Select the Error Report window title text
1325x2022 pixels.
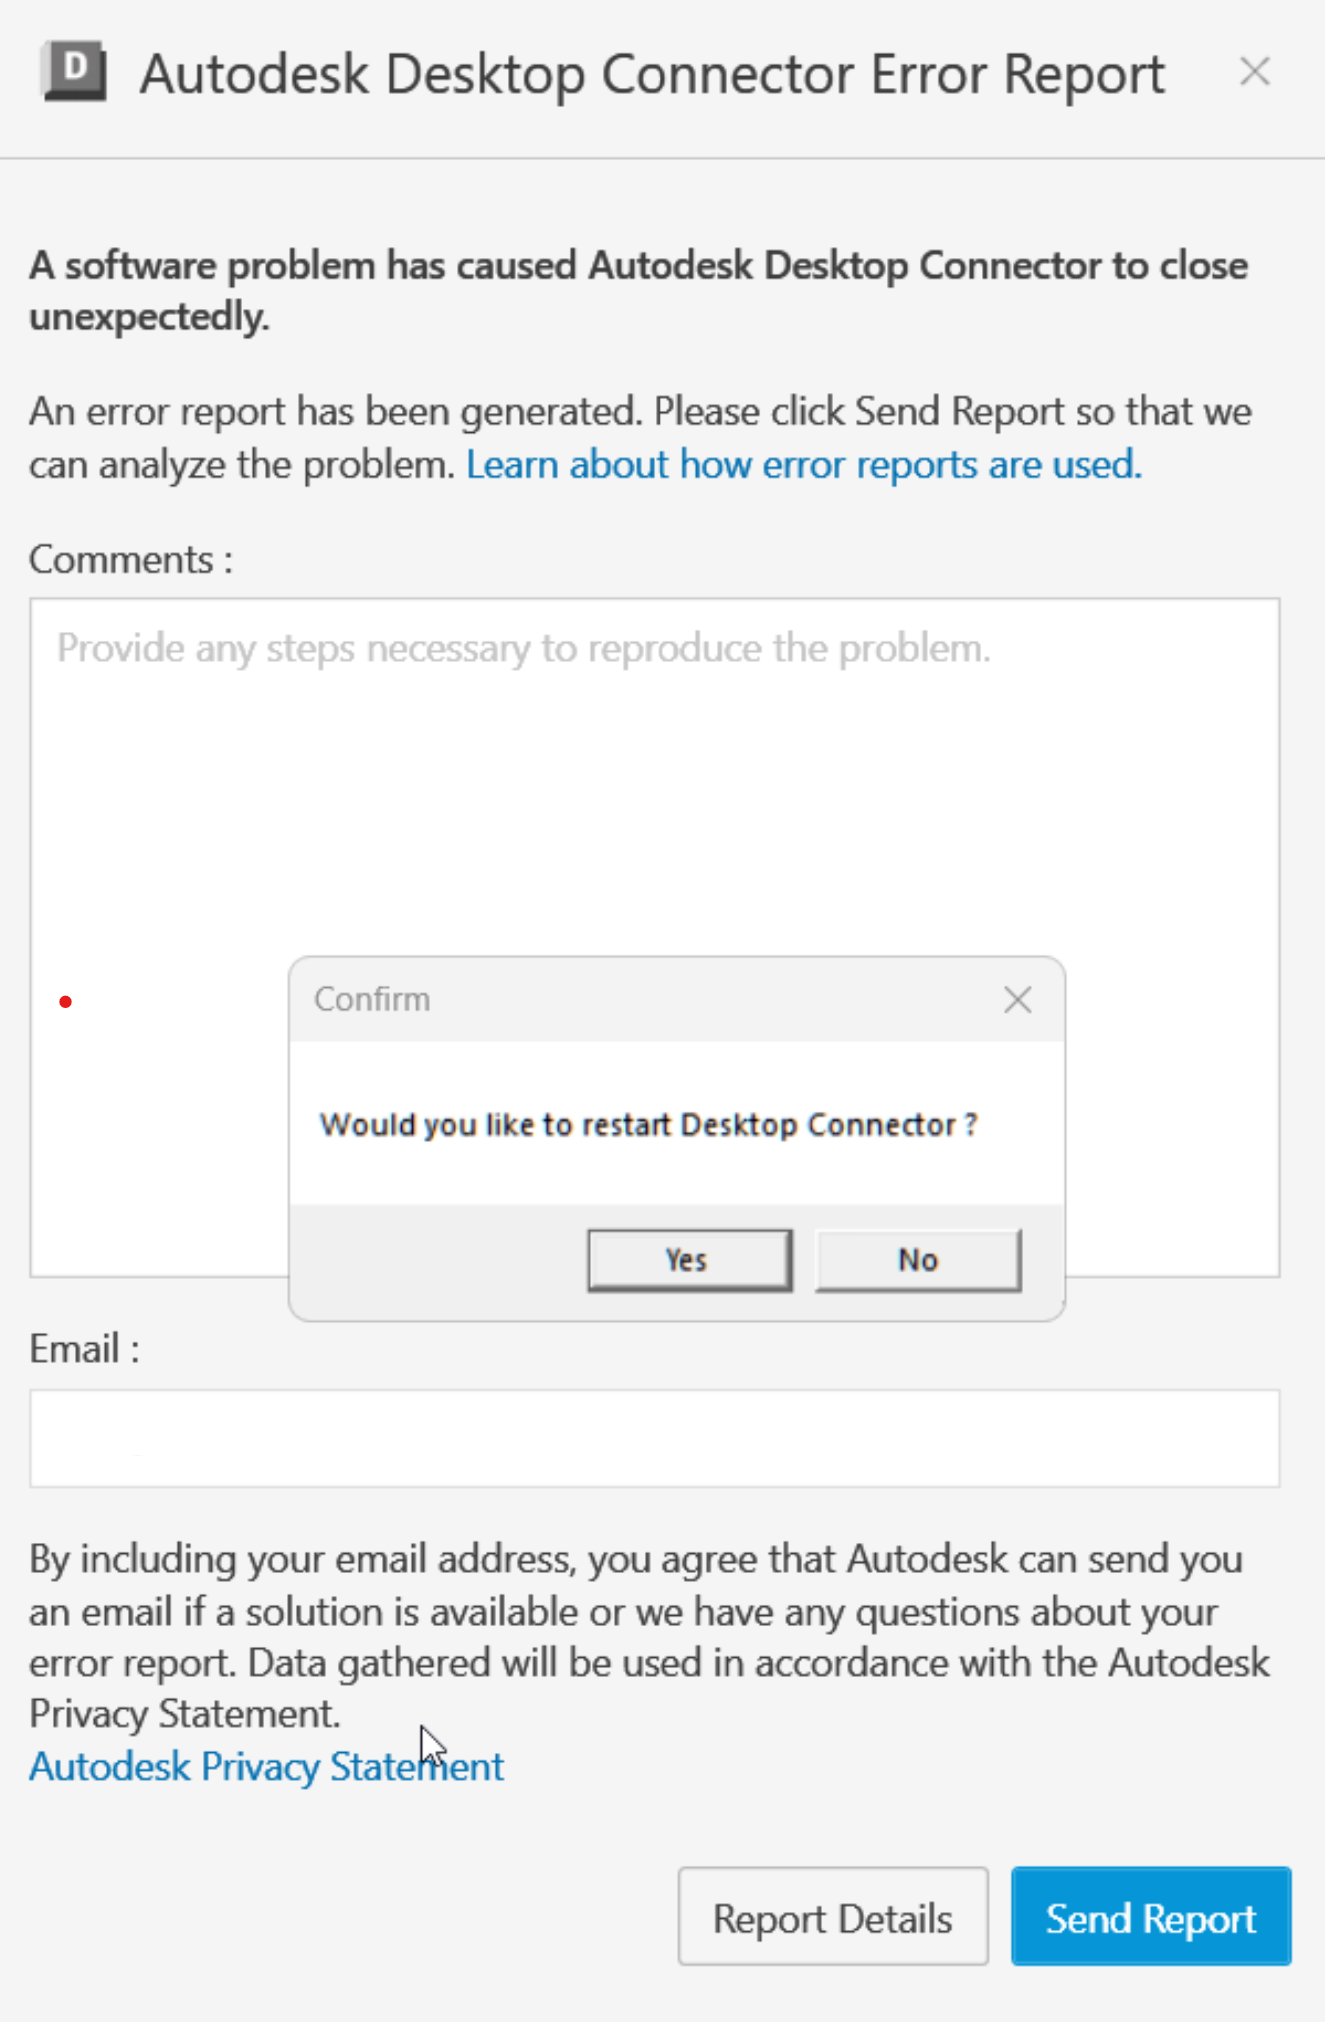[654, 72]
